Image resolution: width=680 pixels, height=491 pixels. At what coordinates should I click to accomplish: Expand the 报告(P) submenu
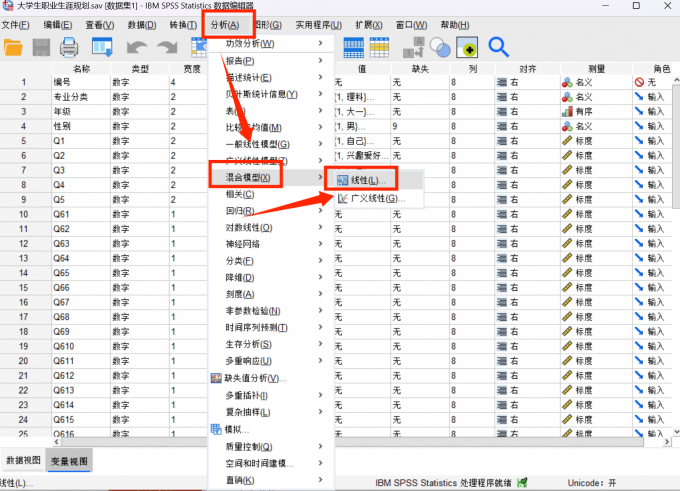[x=320, y=60]
